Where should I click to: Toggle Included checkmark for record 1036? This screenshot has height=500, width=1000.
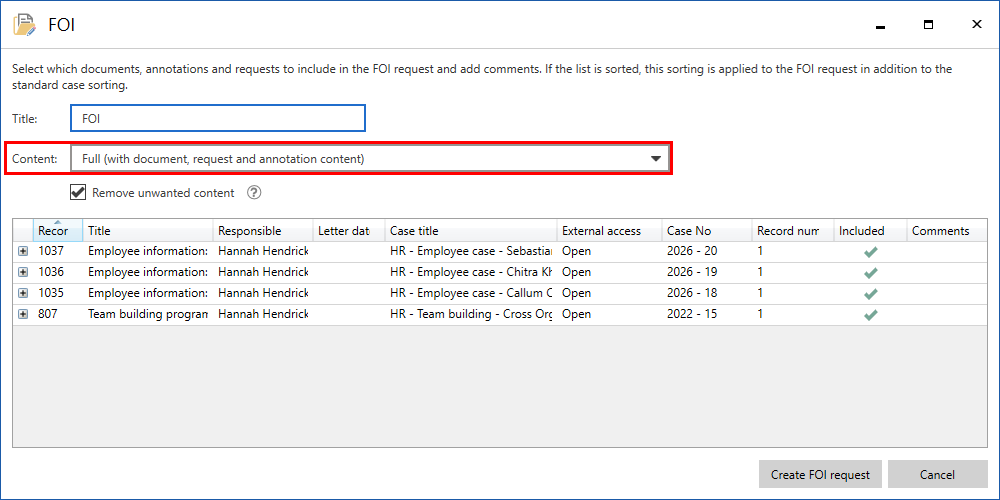870,273
